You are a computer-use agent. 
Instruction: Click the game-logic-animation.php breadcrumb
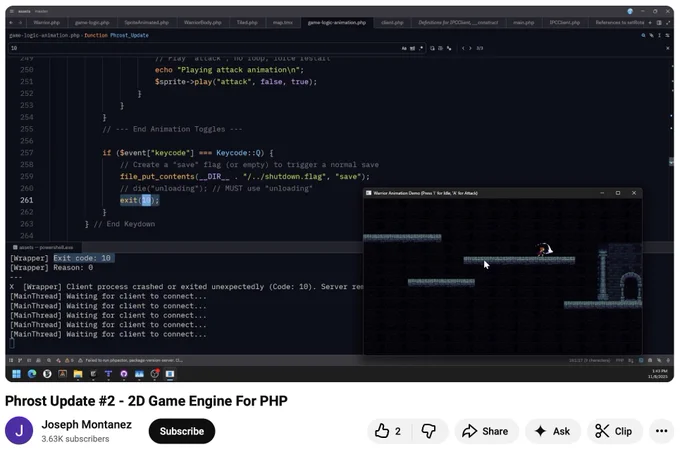[x=44, y=36]
